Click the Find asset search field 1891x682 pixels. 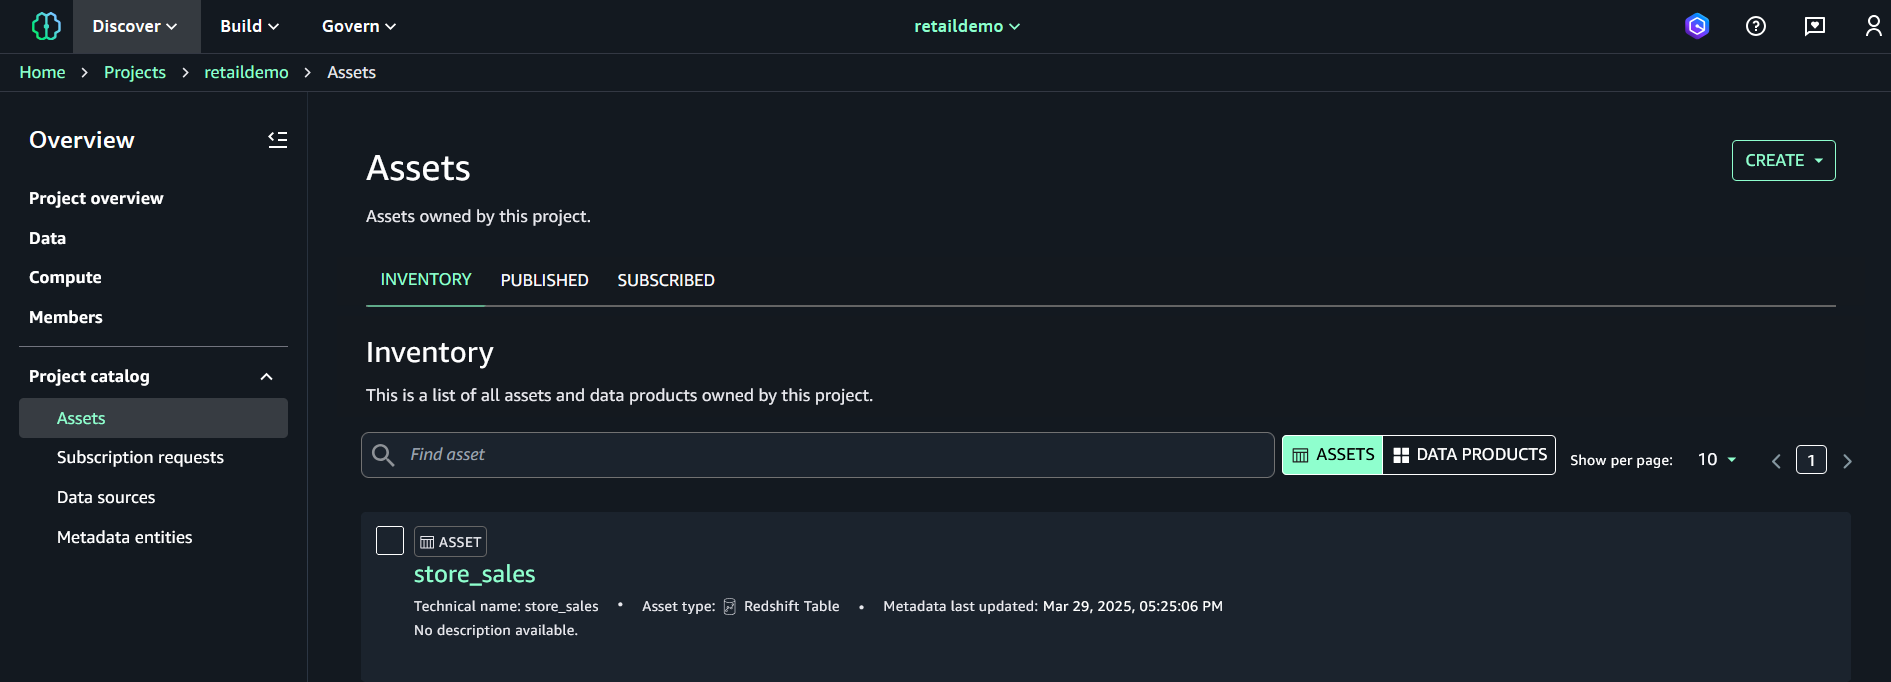tap(818, 455)
